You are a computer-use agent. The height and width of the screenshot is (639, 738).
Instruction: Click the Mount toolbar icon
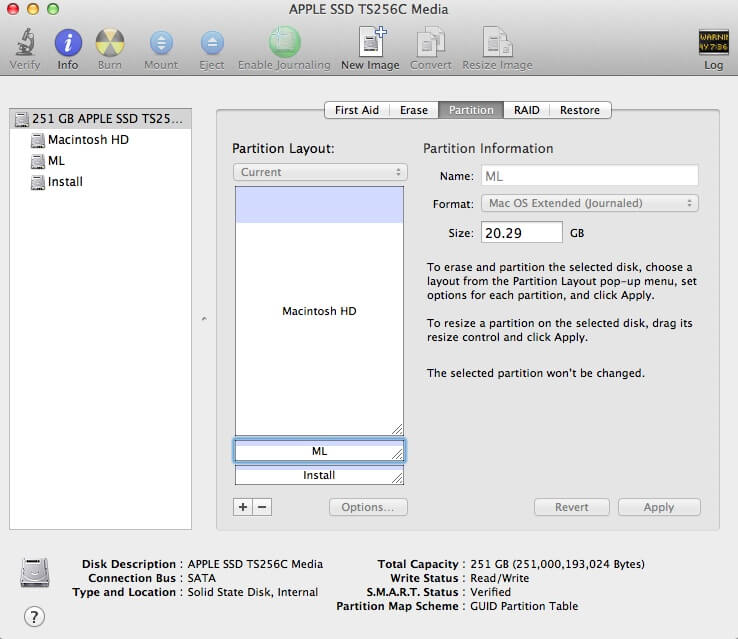(161, 43)
